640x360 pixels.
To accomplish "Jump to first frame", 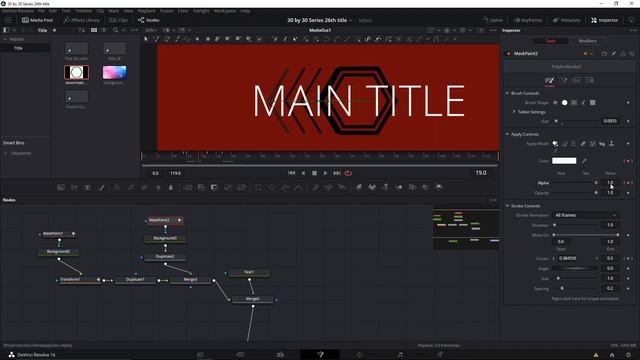I will coord(291,173).
